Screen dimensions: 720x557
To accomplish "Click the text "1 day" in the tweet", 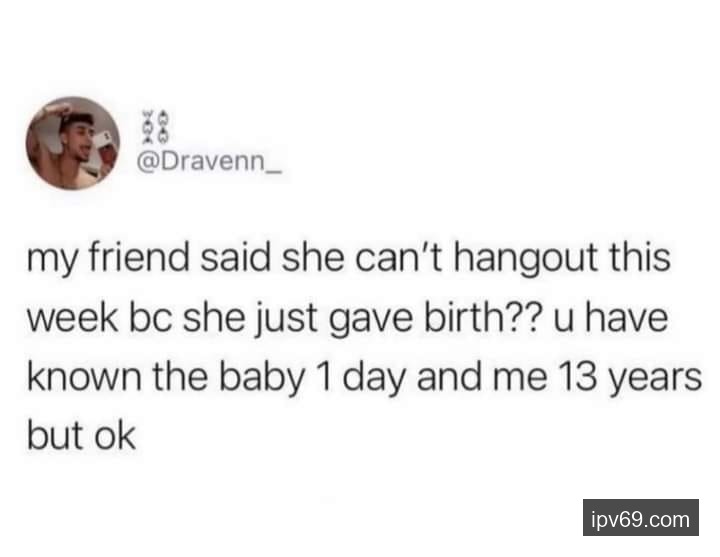I will (362, 379).
